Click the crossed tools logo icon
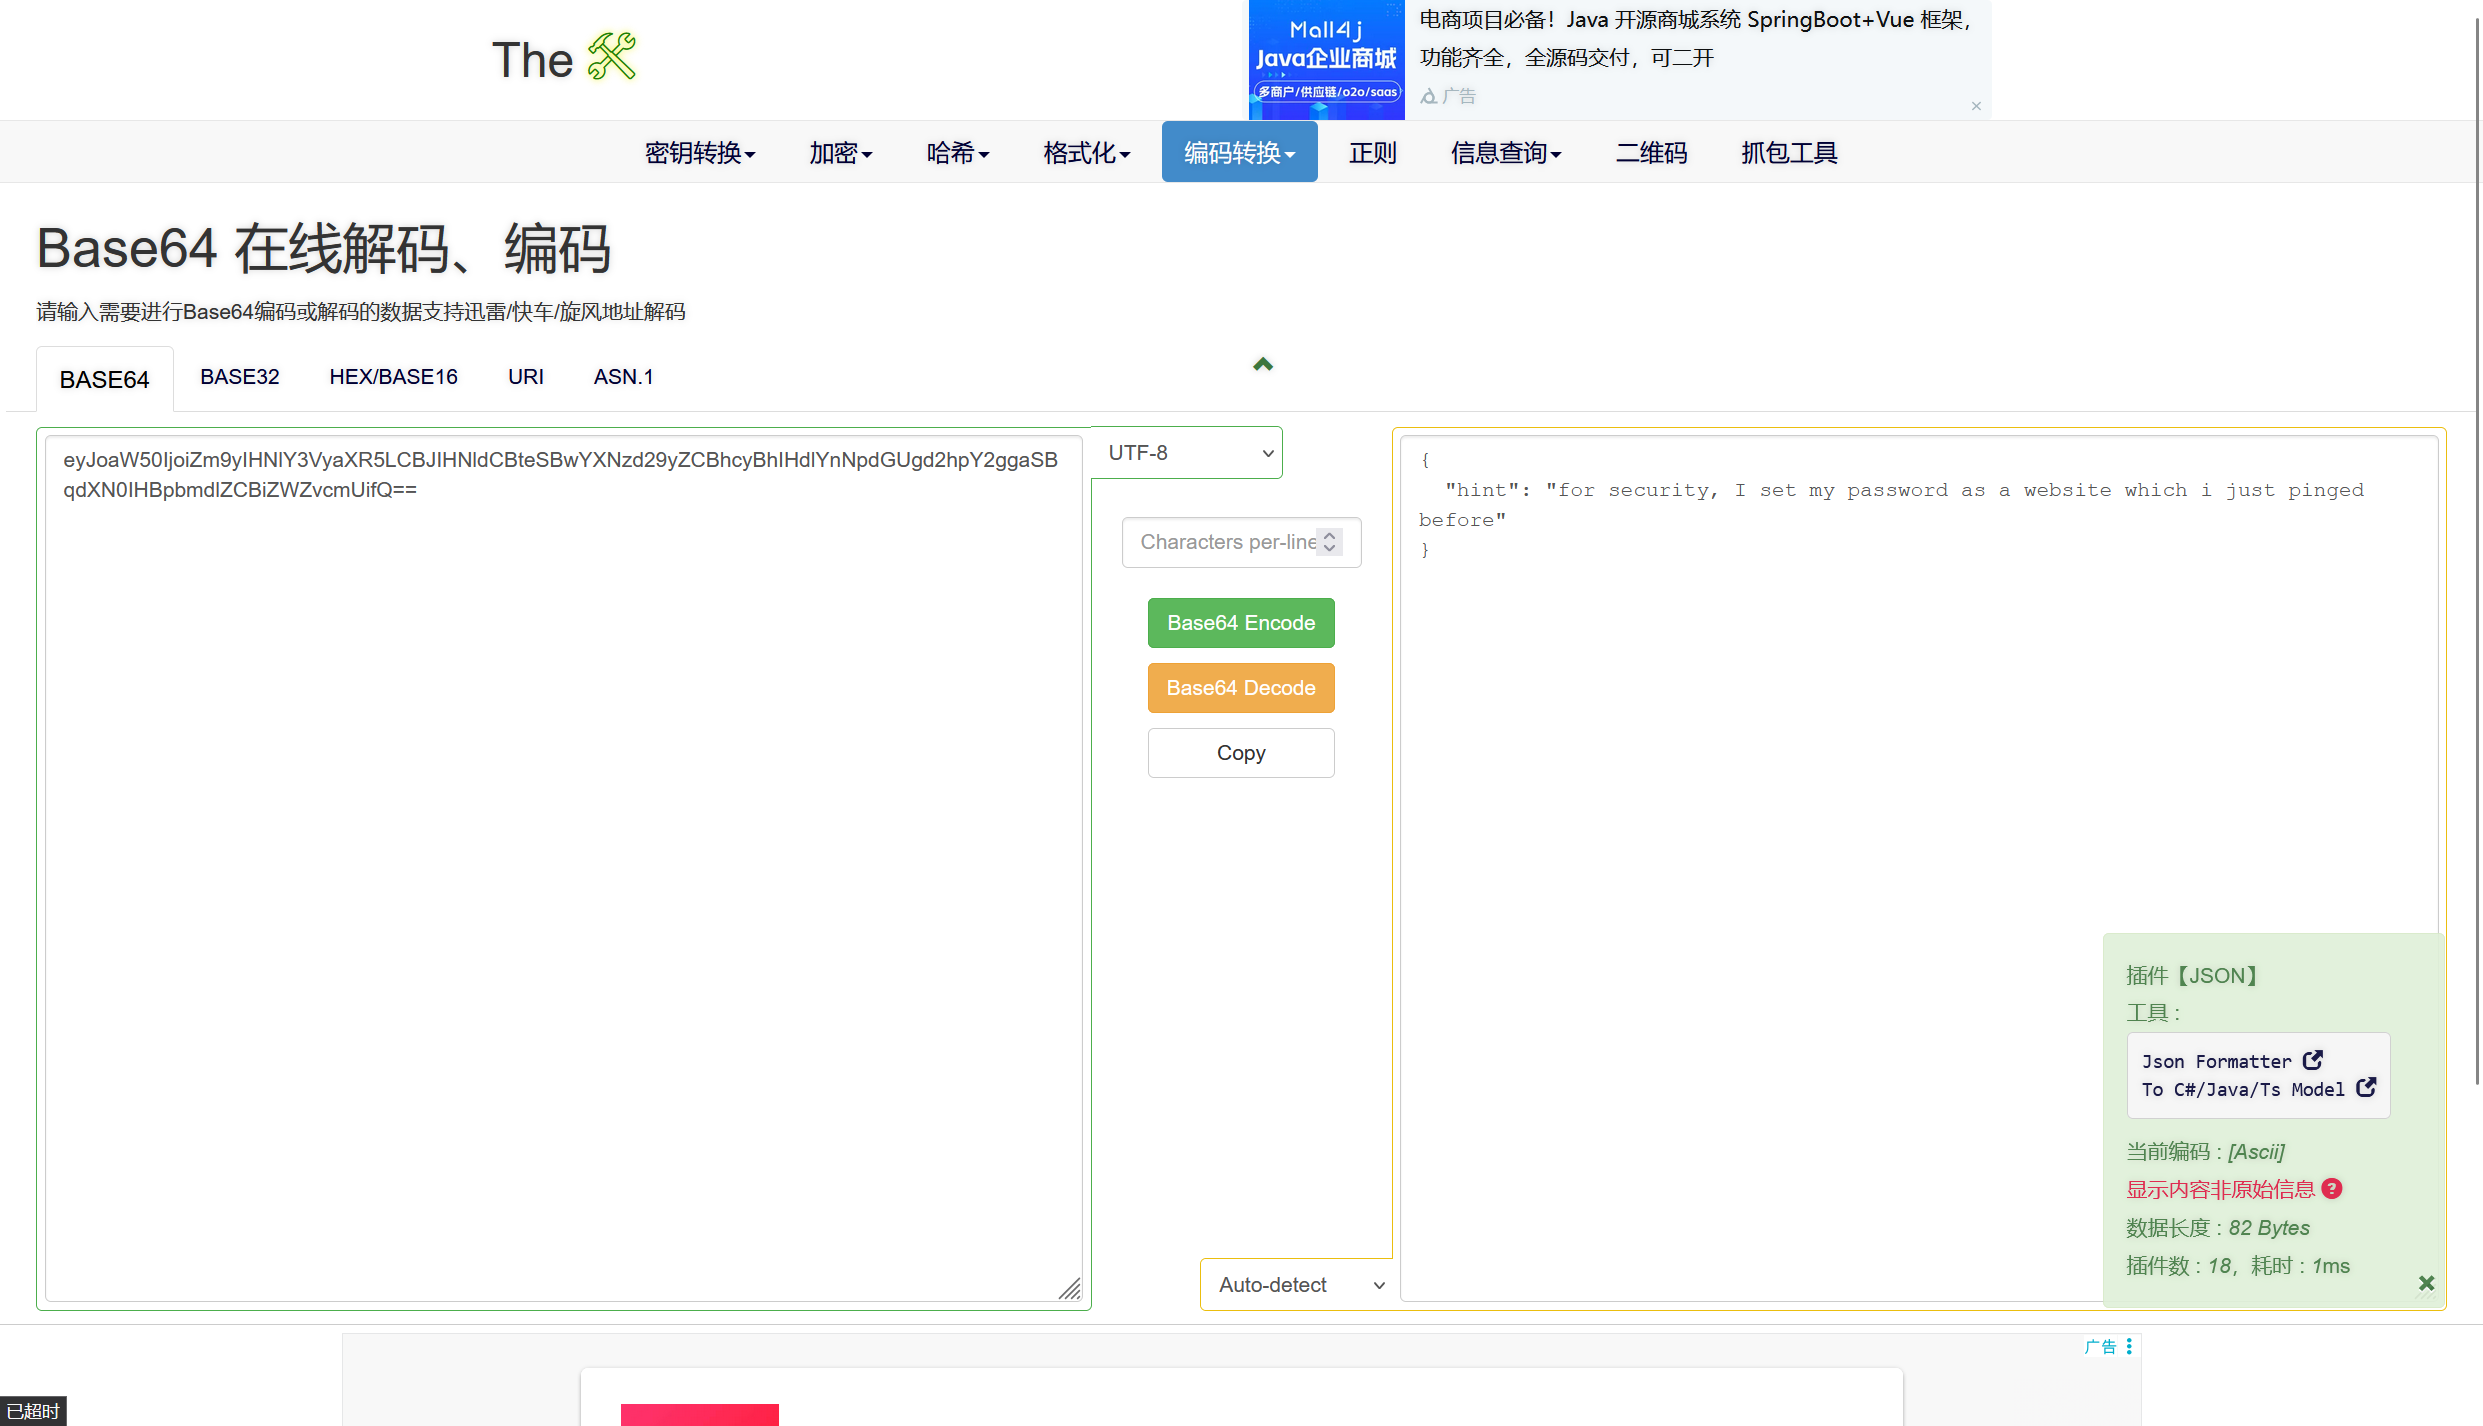The height and width of the screenshot is (1426, 2483). click(x=611, y=57)
